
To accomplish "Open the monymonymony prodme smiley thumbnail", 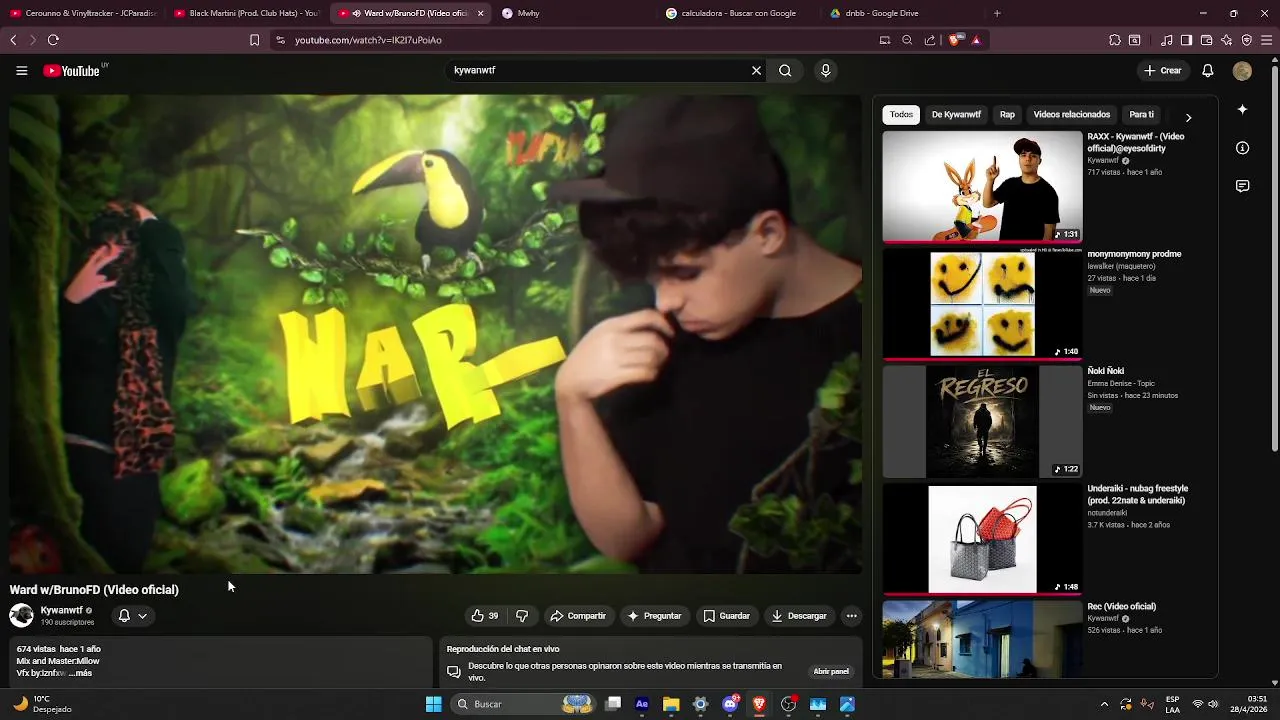I will pos(982,304).
